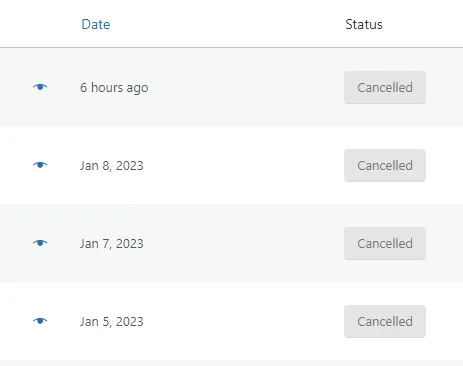Sort by the Date column header
463x366 pixels.
pos(96,24)
